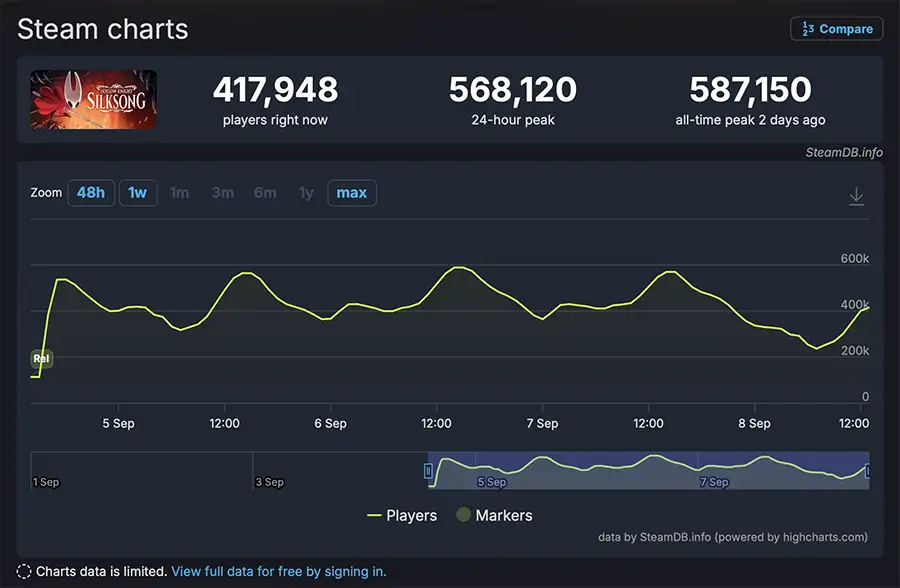Screen dimensions: 900x588
Task: Click the 'Charts data is limited.' notice text
Action: [x=102, y=572]
